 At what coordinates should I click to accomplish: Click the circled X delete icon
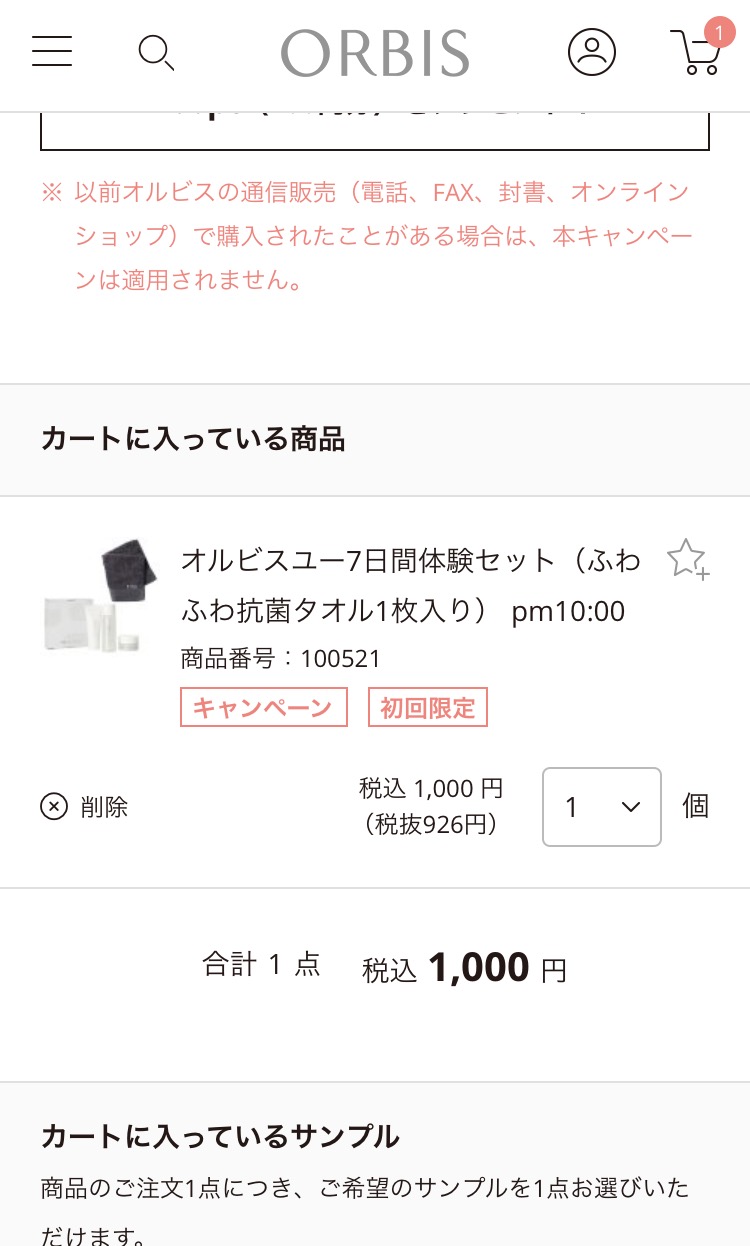(54, 806)
